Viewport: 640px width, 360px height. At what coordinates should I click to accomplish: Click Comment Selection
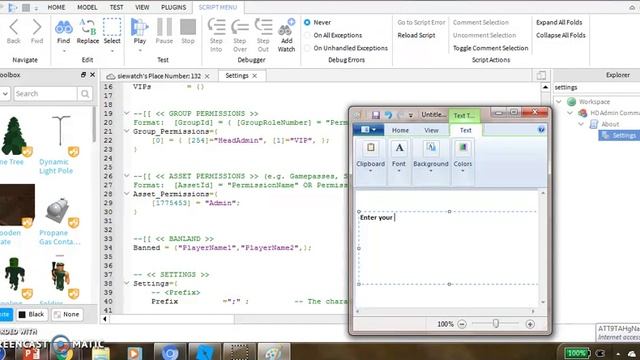[481, 22]
